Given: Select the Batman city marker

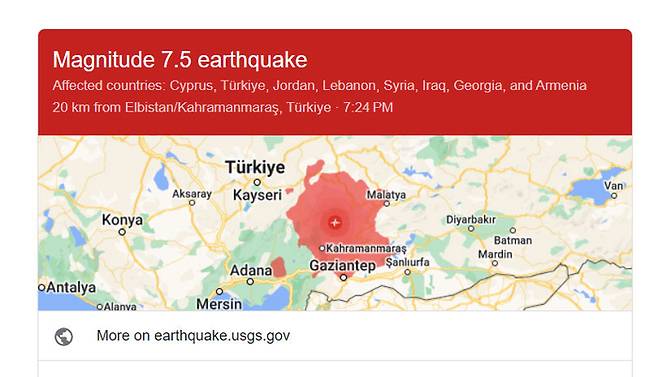Looking at the screenshot, I should 512,230.
